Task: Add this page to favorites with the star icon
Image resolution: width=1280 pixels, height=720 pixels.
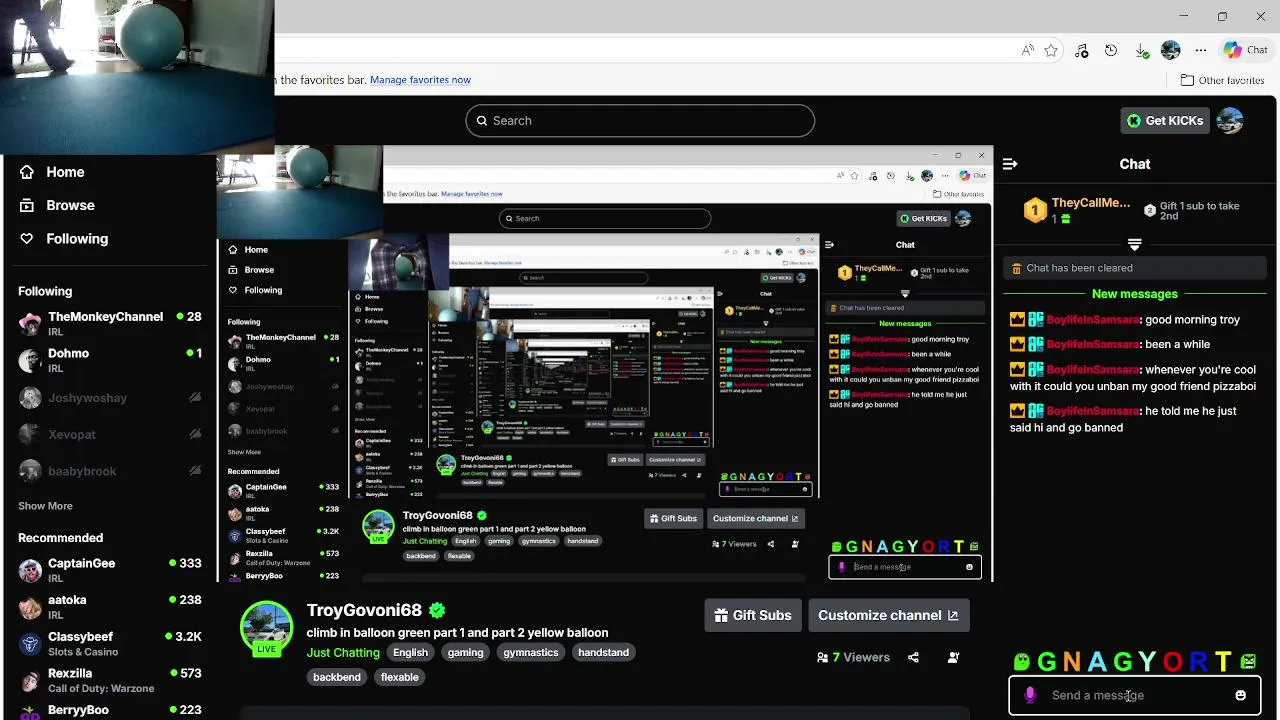Action: [1051, 50]
